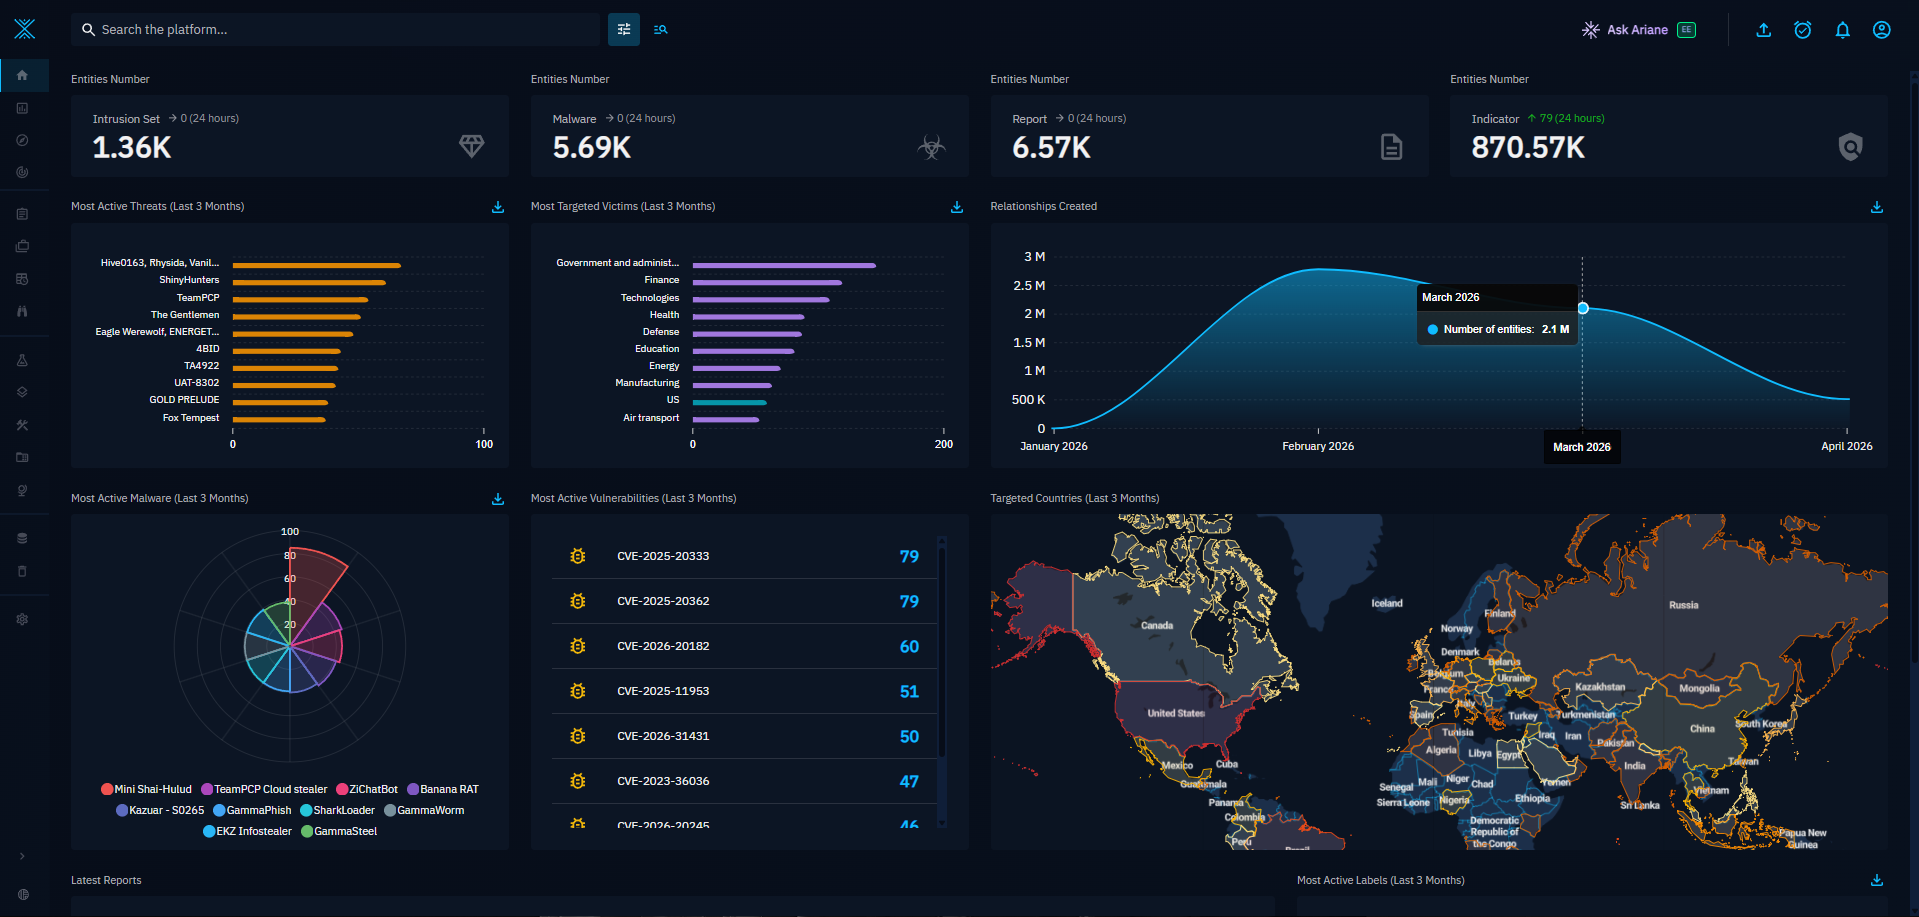Open the radar icon in sidebar

click(22, 172)
